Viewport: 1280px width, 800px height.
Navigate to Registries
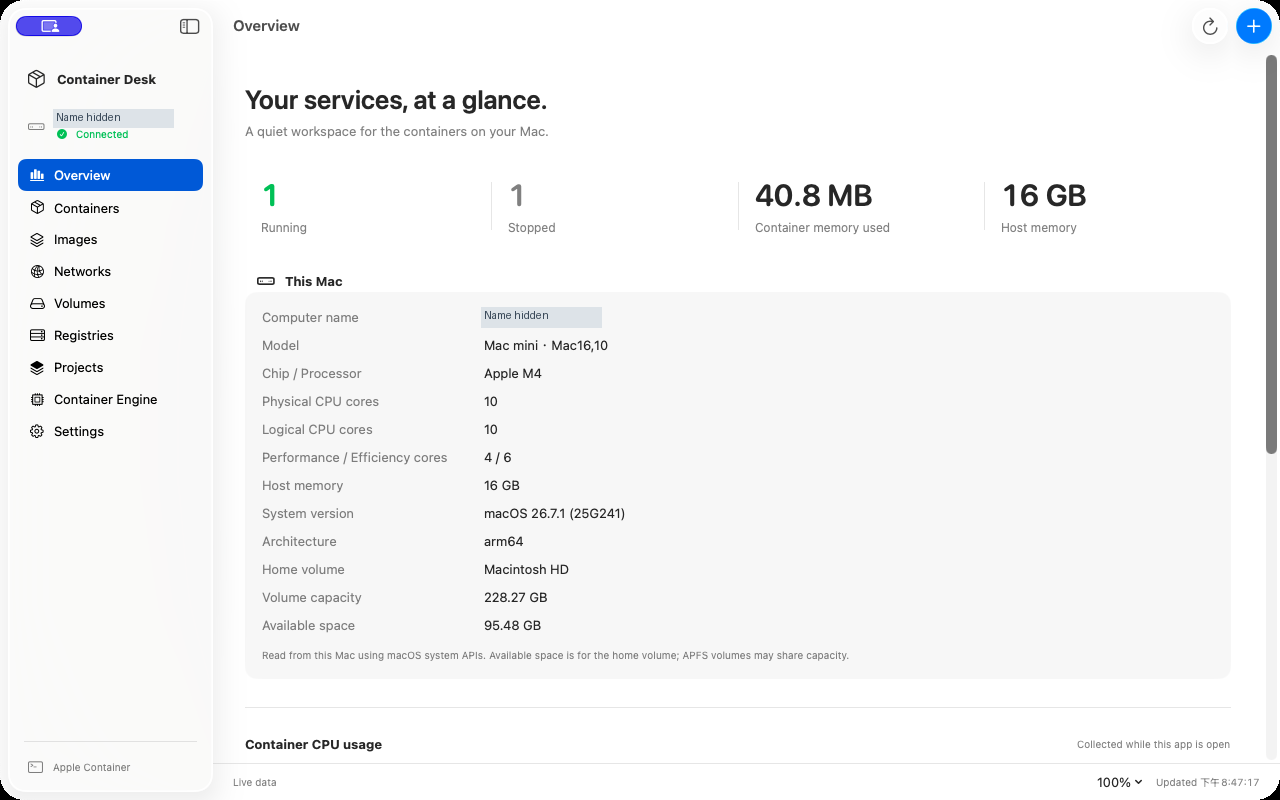pyautogui.click(x=110, y=336)
